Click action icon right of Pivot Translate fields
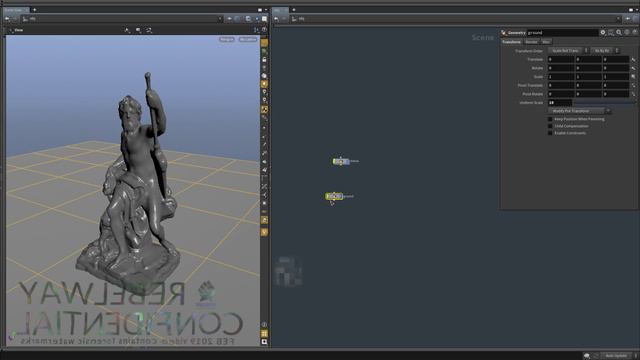This screenshot has height=360, width=640. [x=633, y=85]
